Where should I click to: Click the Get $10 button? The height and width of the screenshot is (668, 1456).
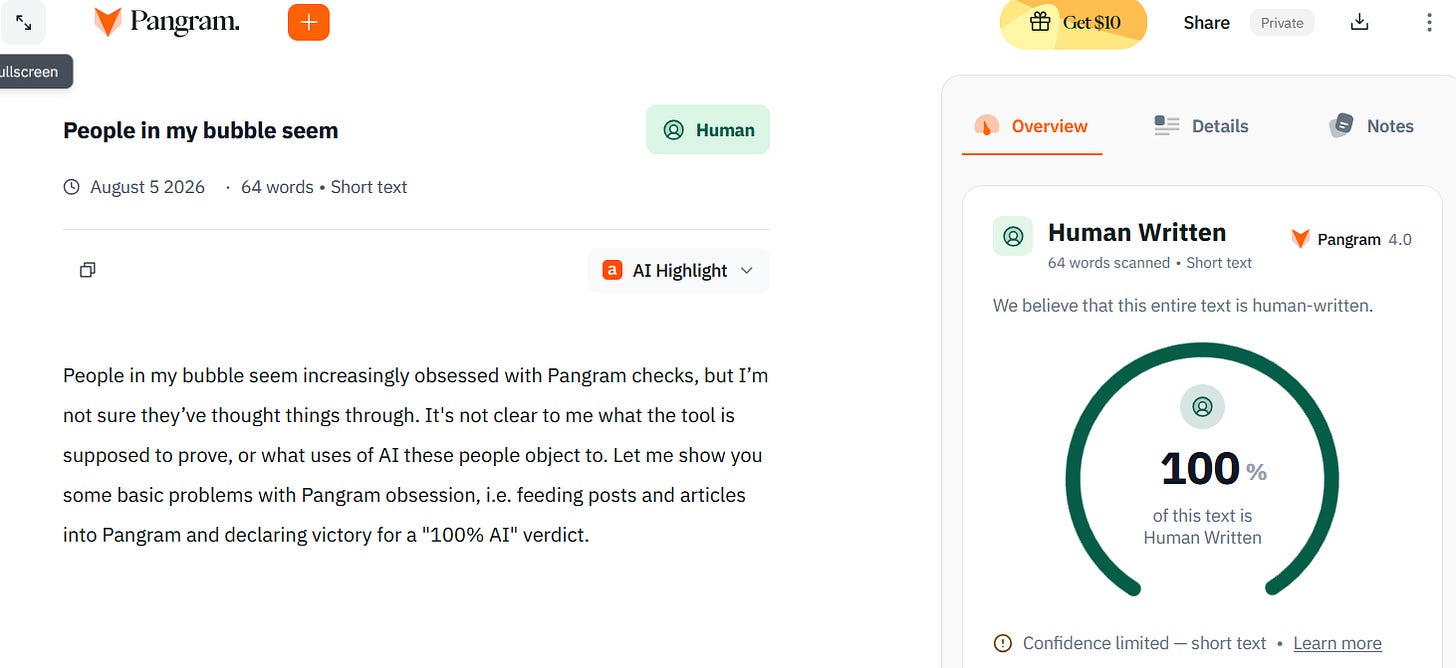[x=1074, y=23]
